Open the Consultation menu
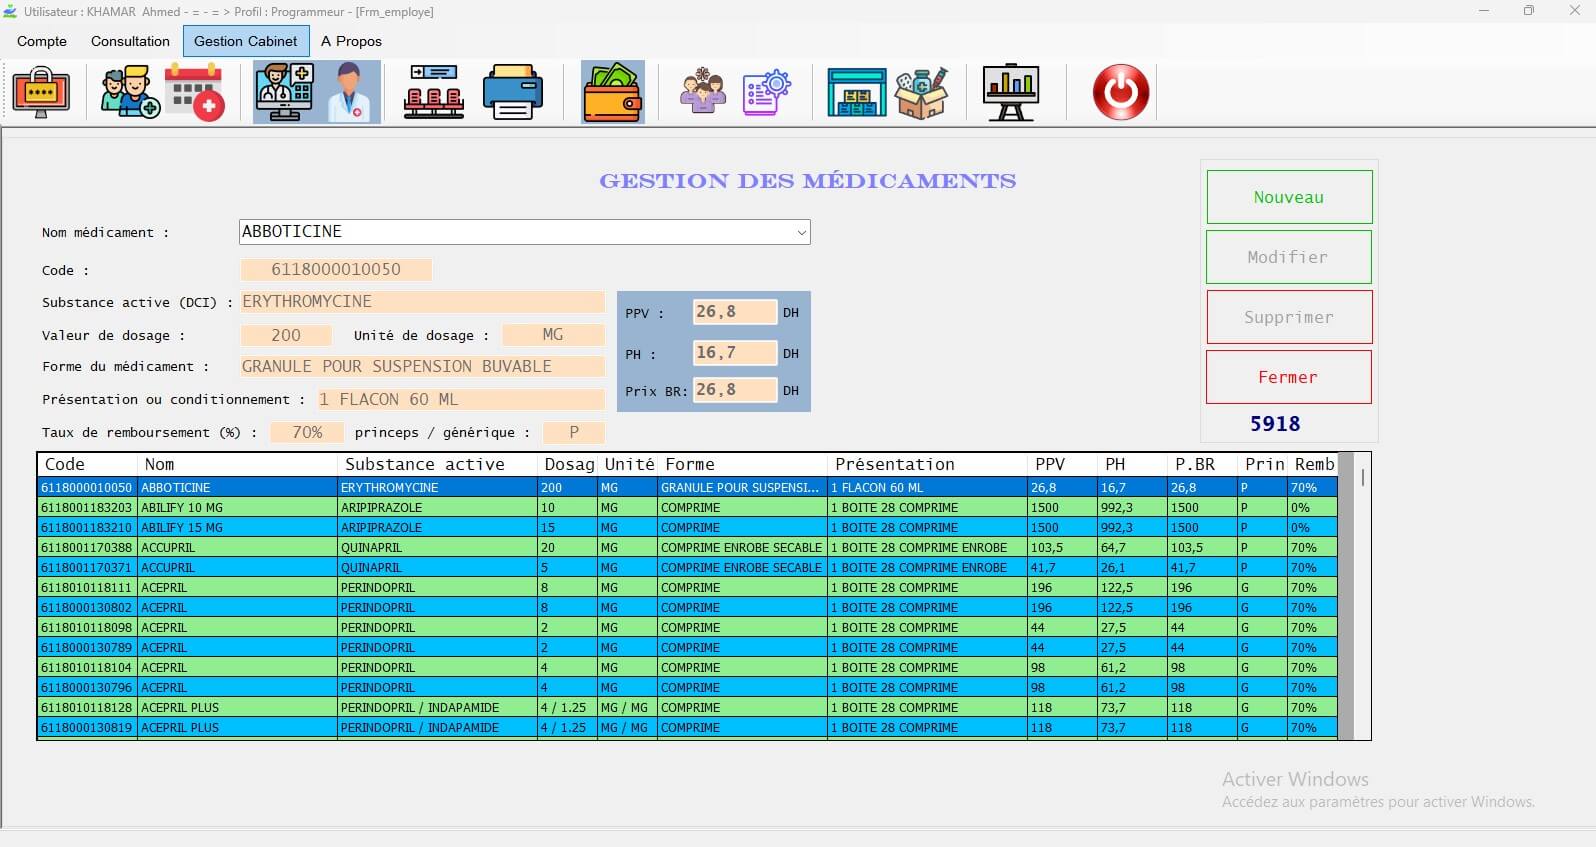Viewport: 1596px width, 847px height. tap(130, 41)
